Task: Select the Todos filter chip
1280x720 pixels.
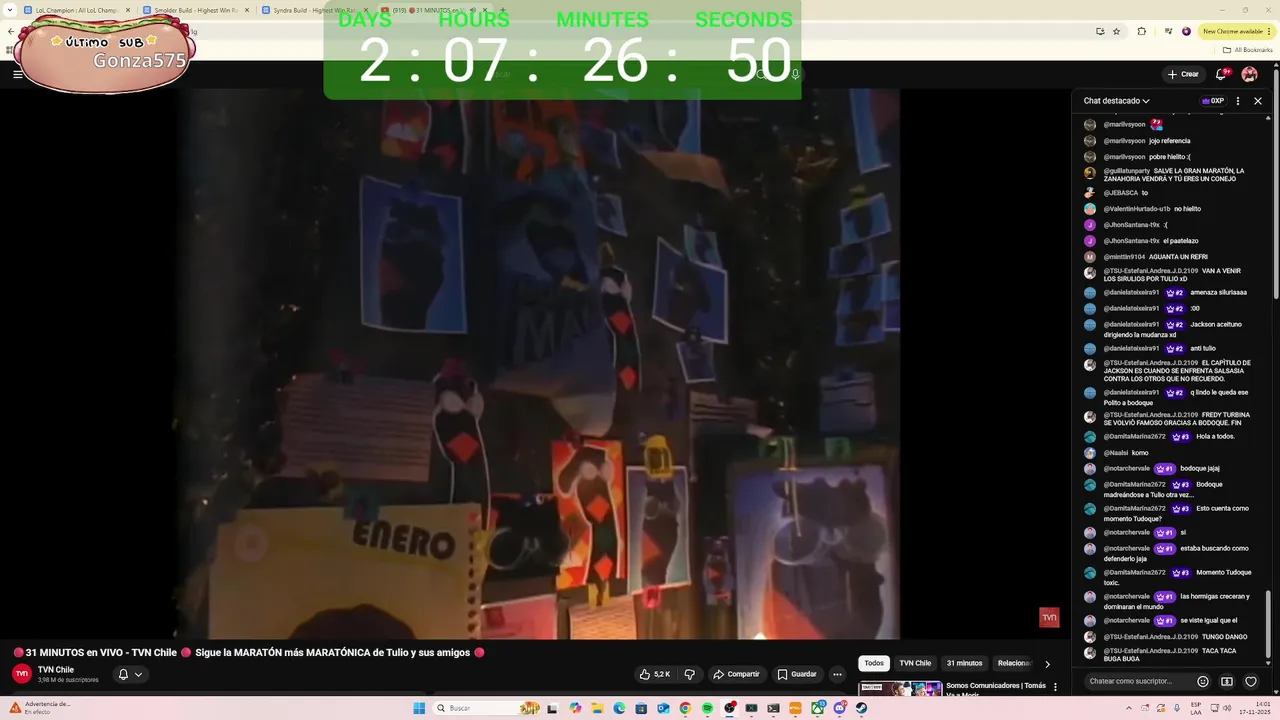Action: (874, 663)
